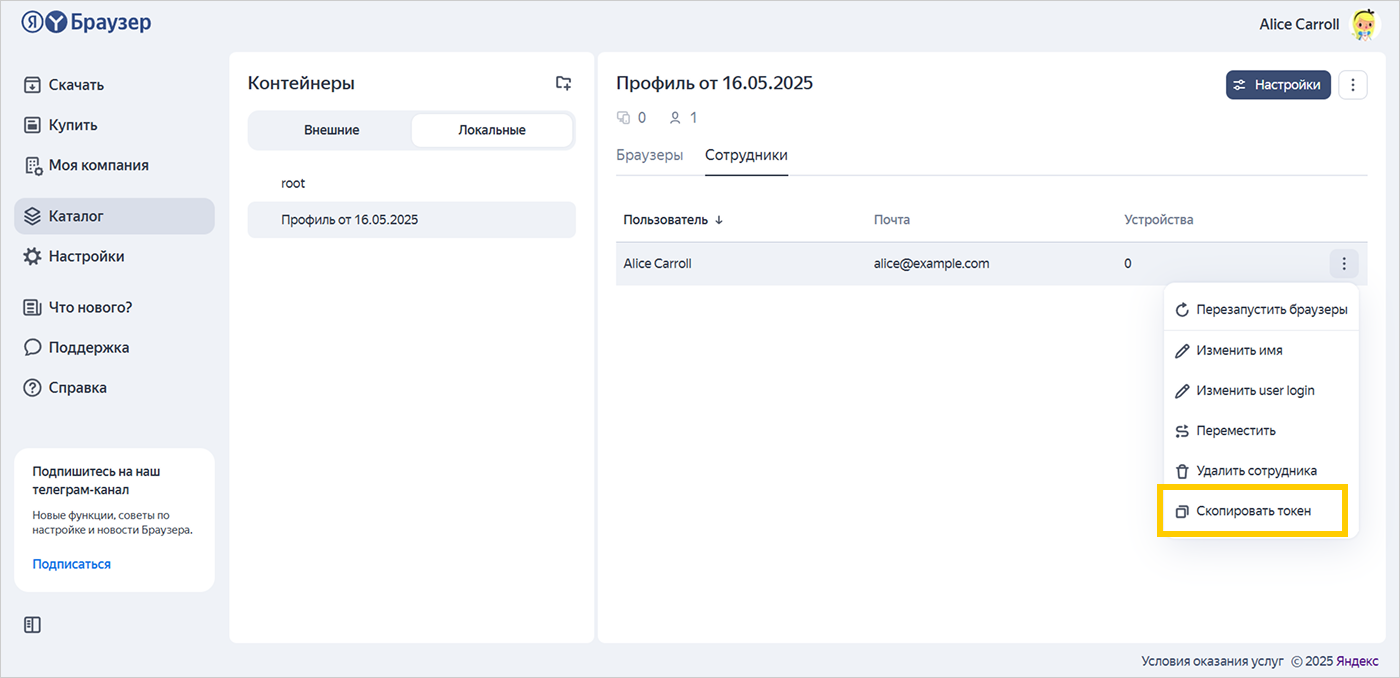Click the Alice Carroll user cell

tap(657, 264)
